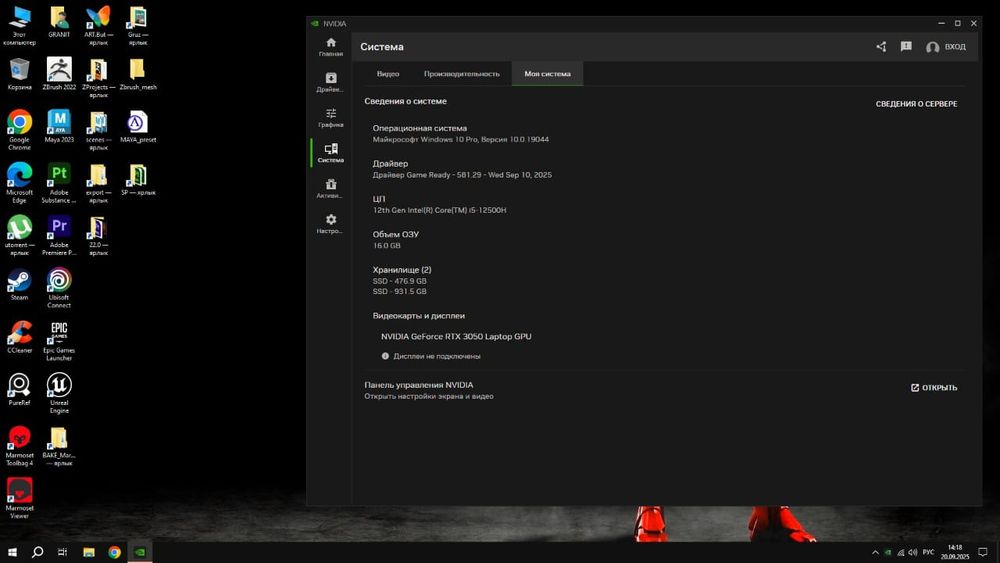
Task: Click the i5-12500H processor text
Action: [439, 210]
